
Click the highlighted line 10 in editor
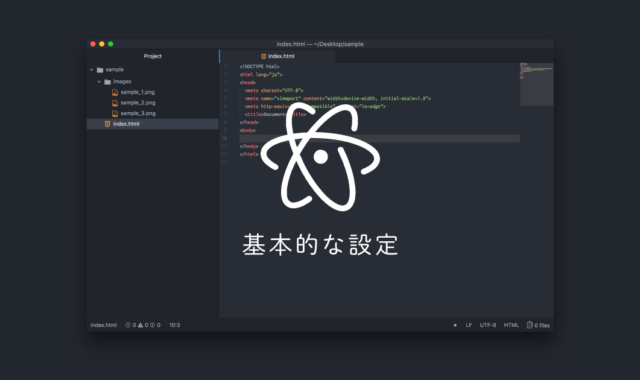[x=380, y=138]
